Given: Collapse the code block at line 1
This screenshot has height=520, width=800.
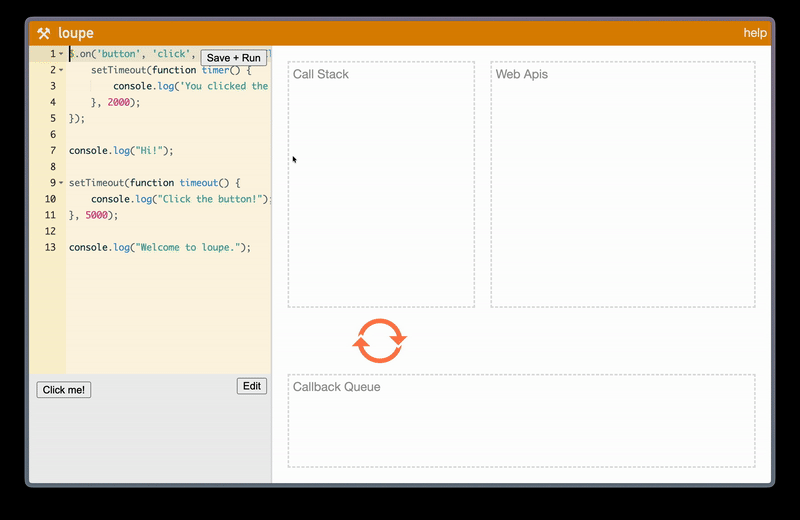Looking at the screenshot, I should [x=61, y=54].
